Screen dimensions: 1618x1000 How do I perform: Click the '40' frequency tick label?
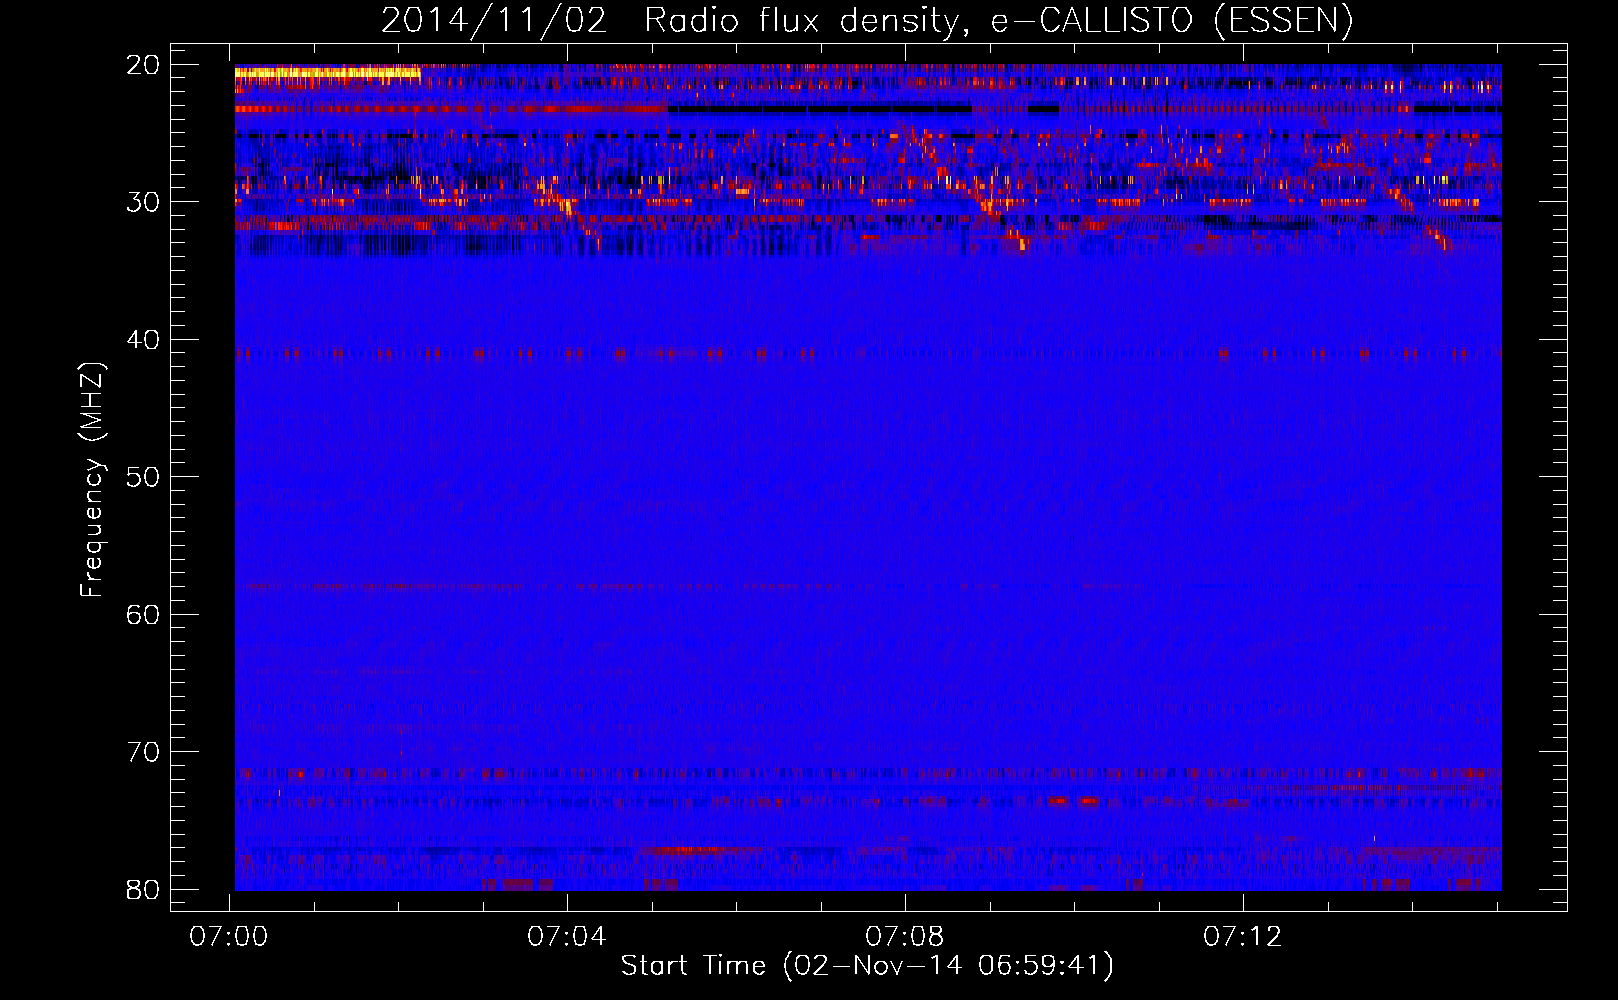(x=144, y=340)
